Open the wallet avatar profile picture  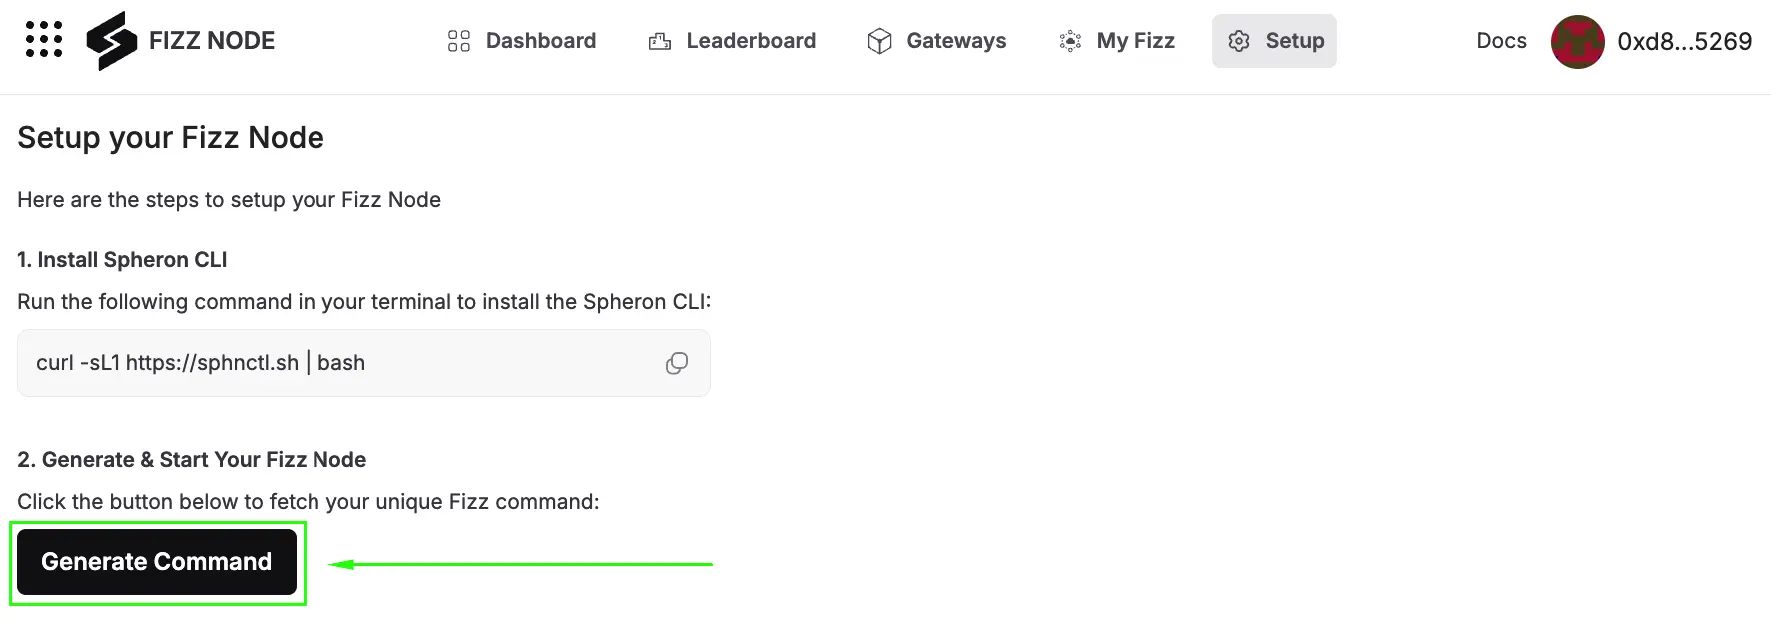pyautogui.click(x=1577, y=42)
